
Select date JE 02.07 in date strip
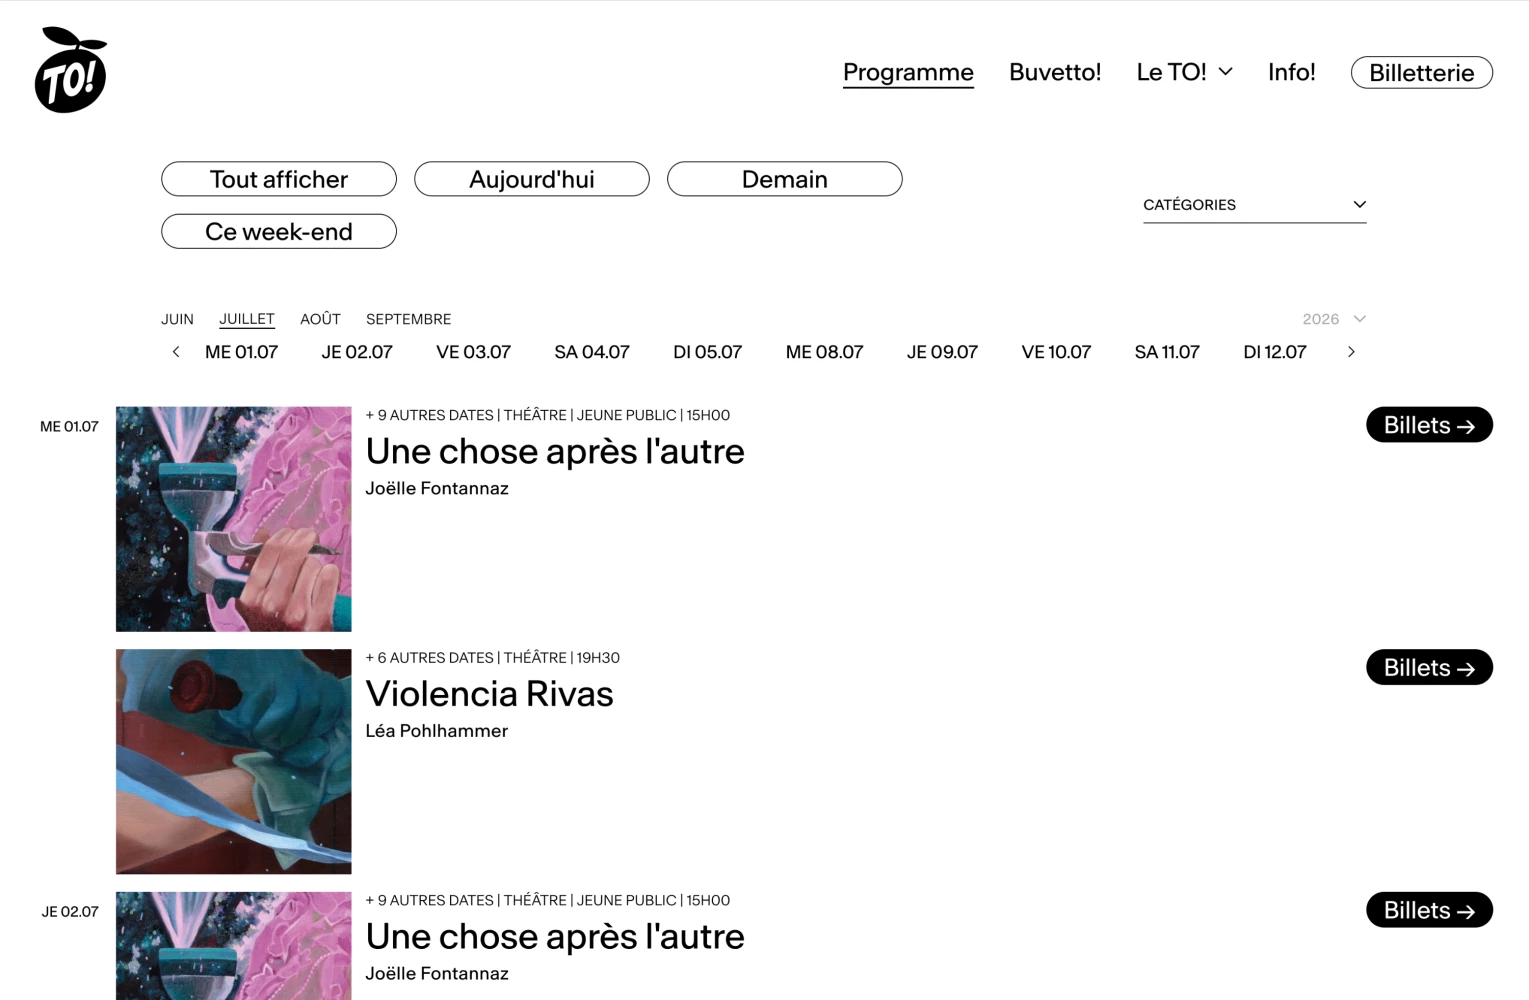pyautogui.click(x=357, y=352)
